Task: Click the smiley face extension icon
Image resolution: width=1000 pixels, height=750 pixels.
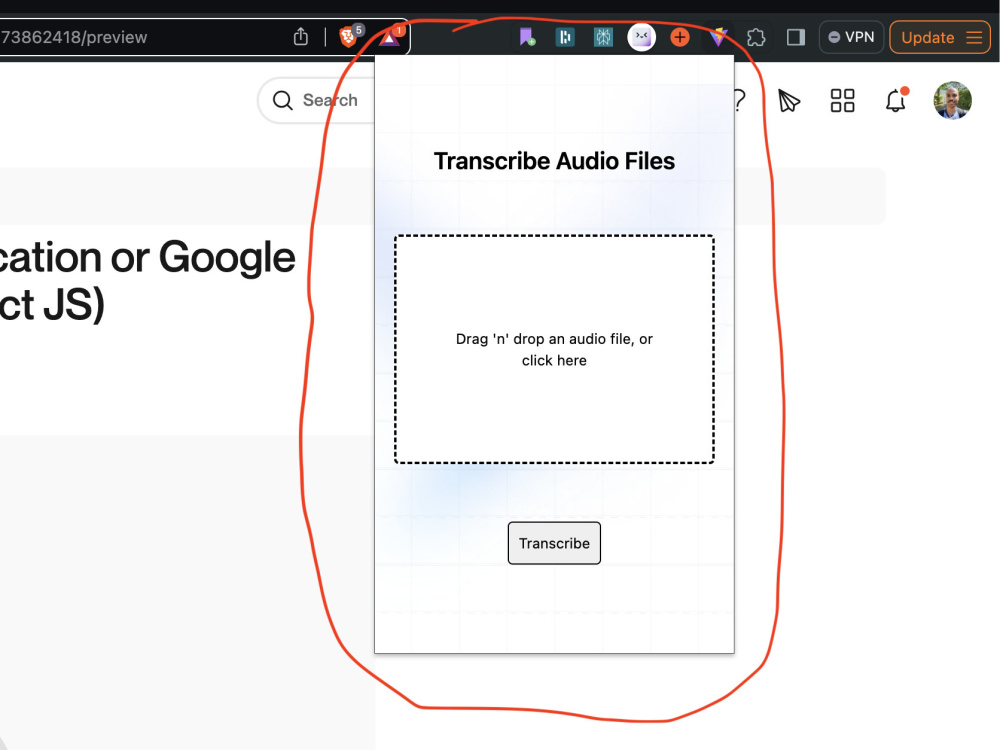Action: [x=641, y=36]
